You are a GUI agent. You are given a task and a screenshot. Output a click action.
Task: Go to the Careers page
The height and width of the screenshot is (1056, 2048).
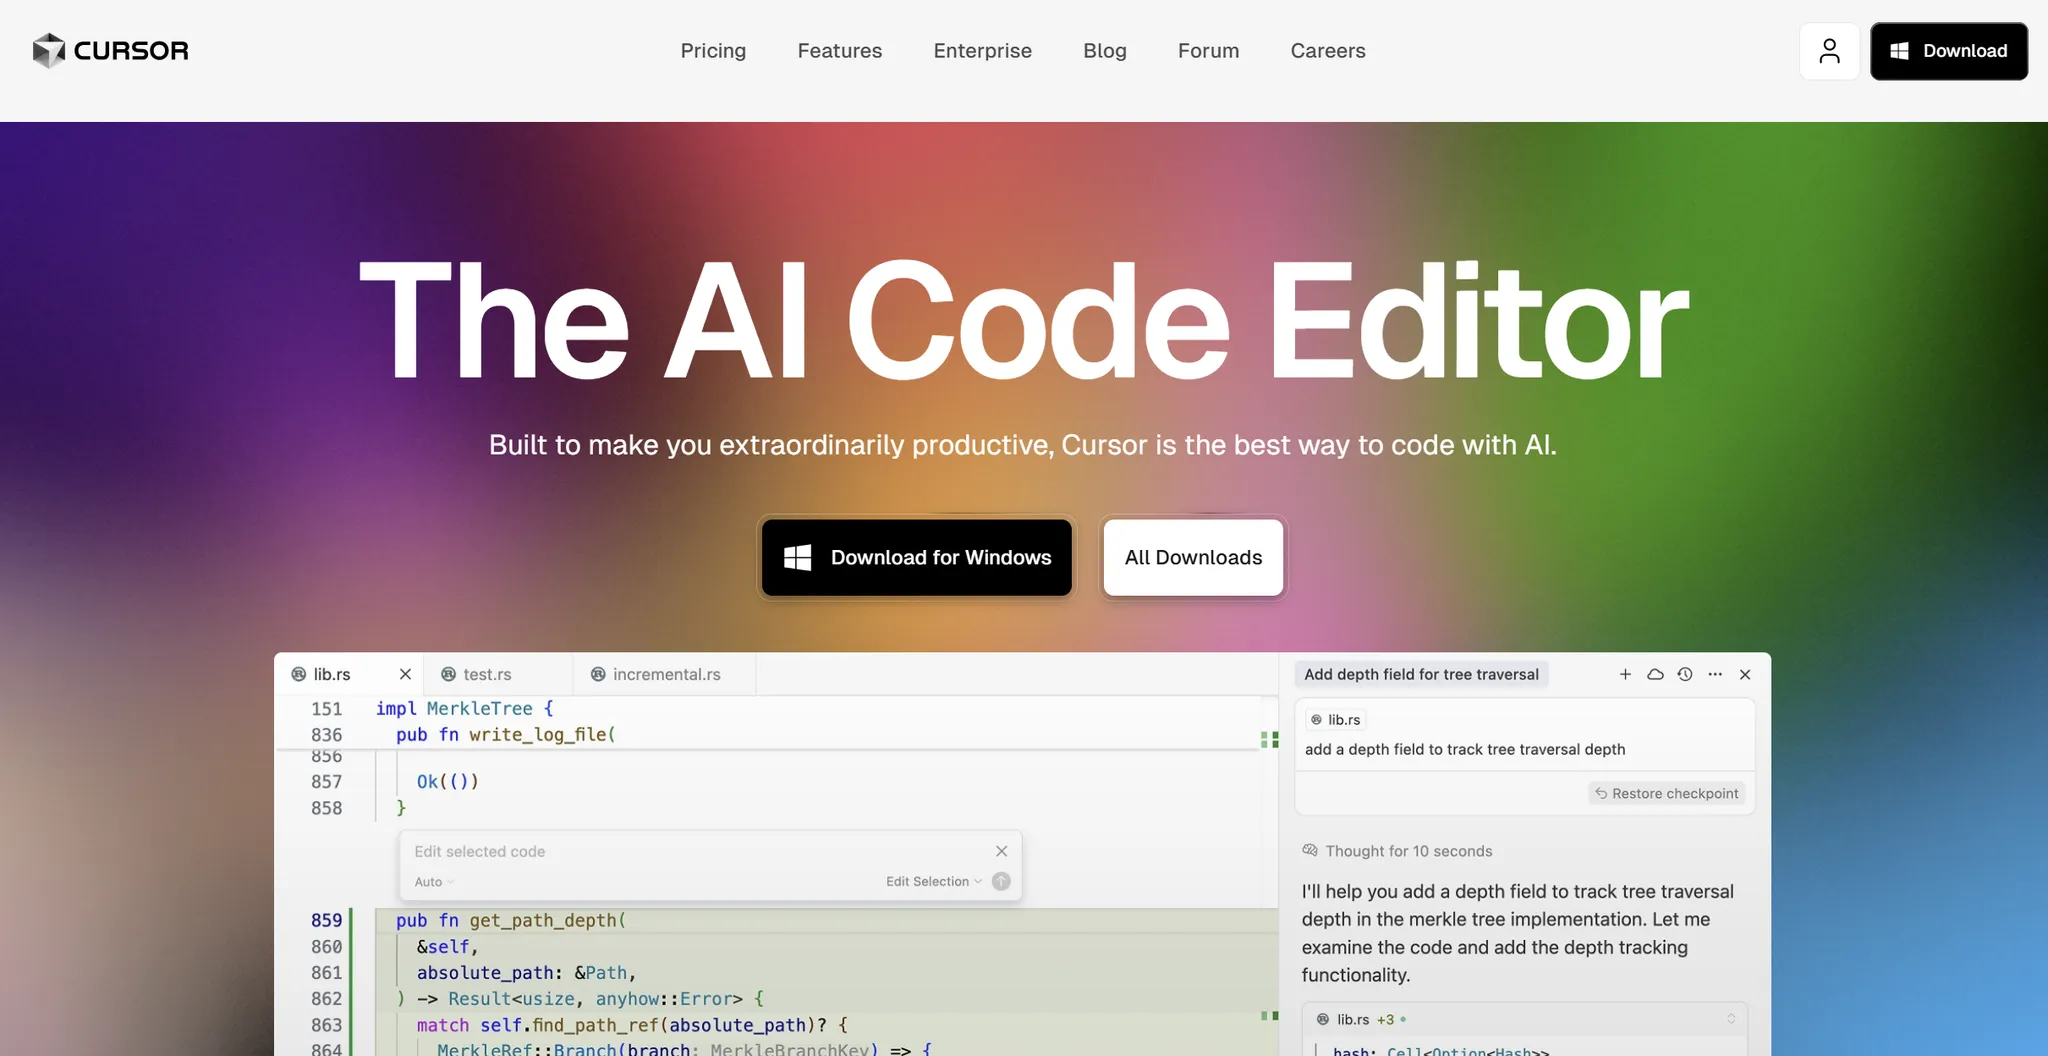[1328, 51]
